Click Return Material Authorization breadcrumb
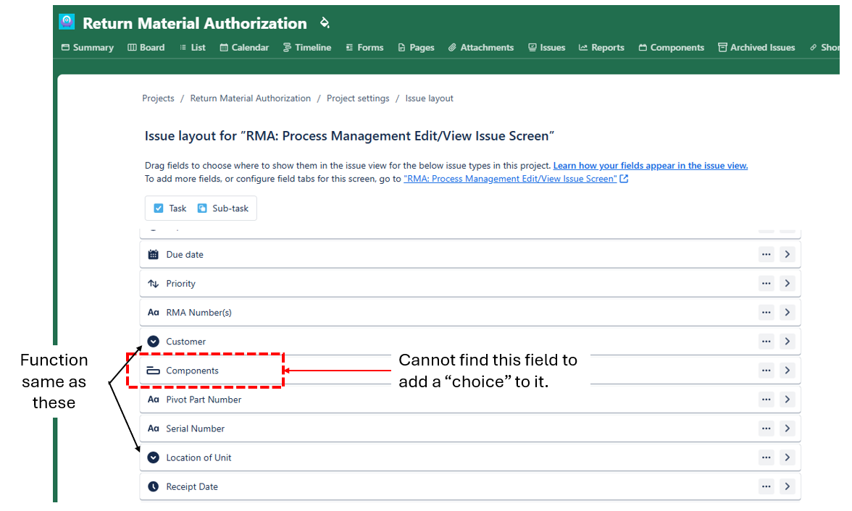Screen dimensions: 852x511 point(250,98)
